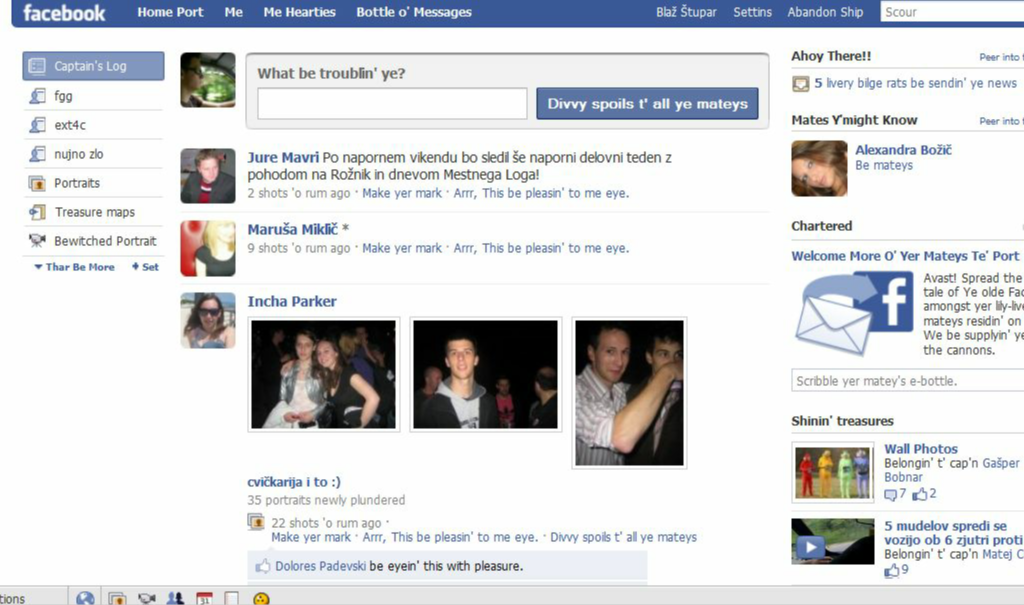
Task: Open Jure Mavri's profile name
Action: pyautogui.click(x=283, y=157)
